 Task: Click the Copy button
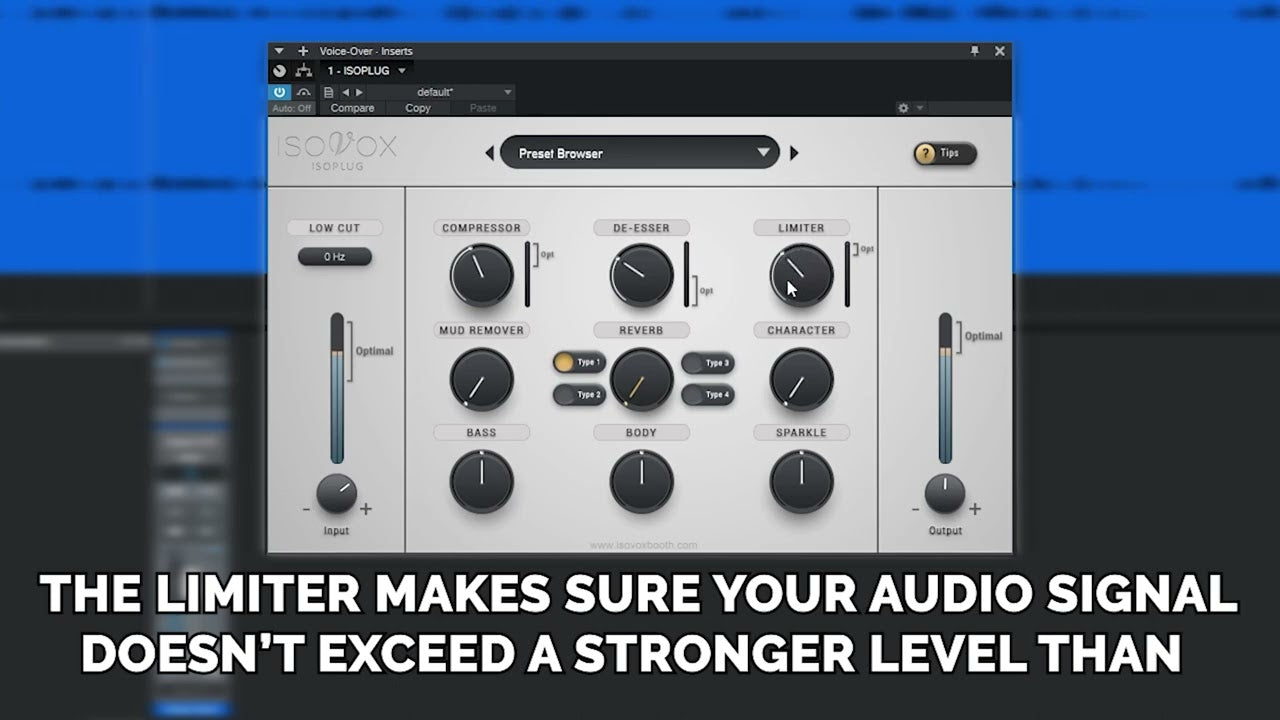pos(418,108)
